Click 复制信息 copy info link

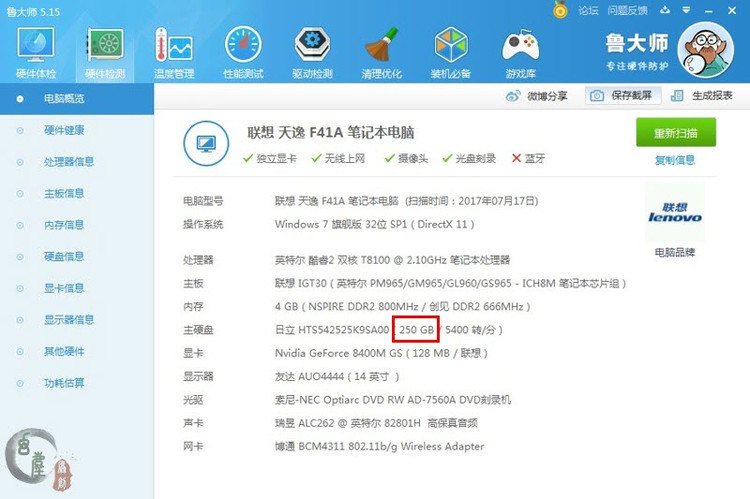coord(675,160)
